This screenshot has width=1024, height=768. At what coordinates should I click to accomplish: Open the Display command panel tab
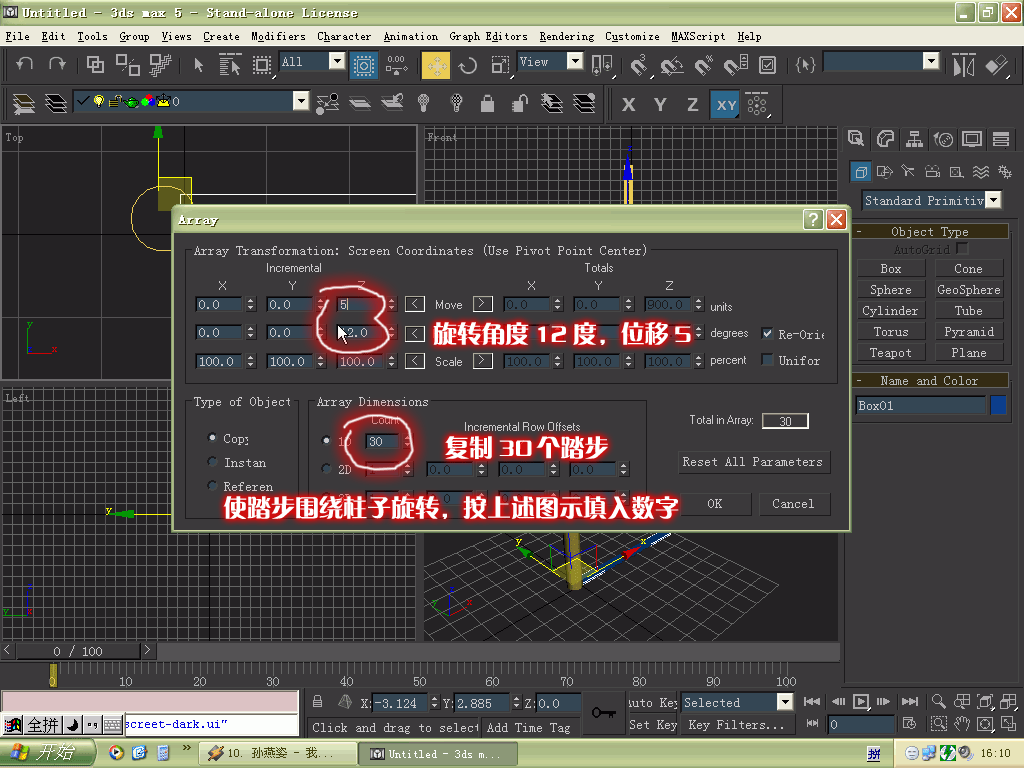pyautogui.click(x=972, y=138)
